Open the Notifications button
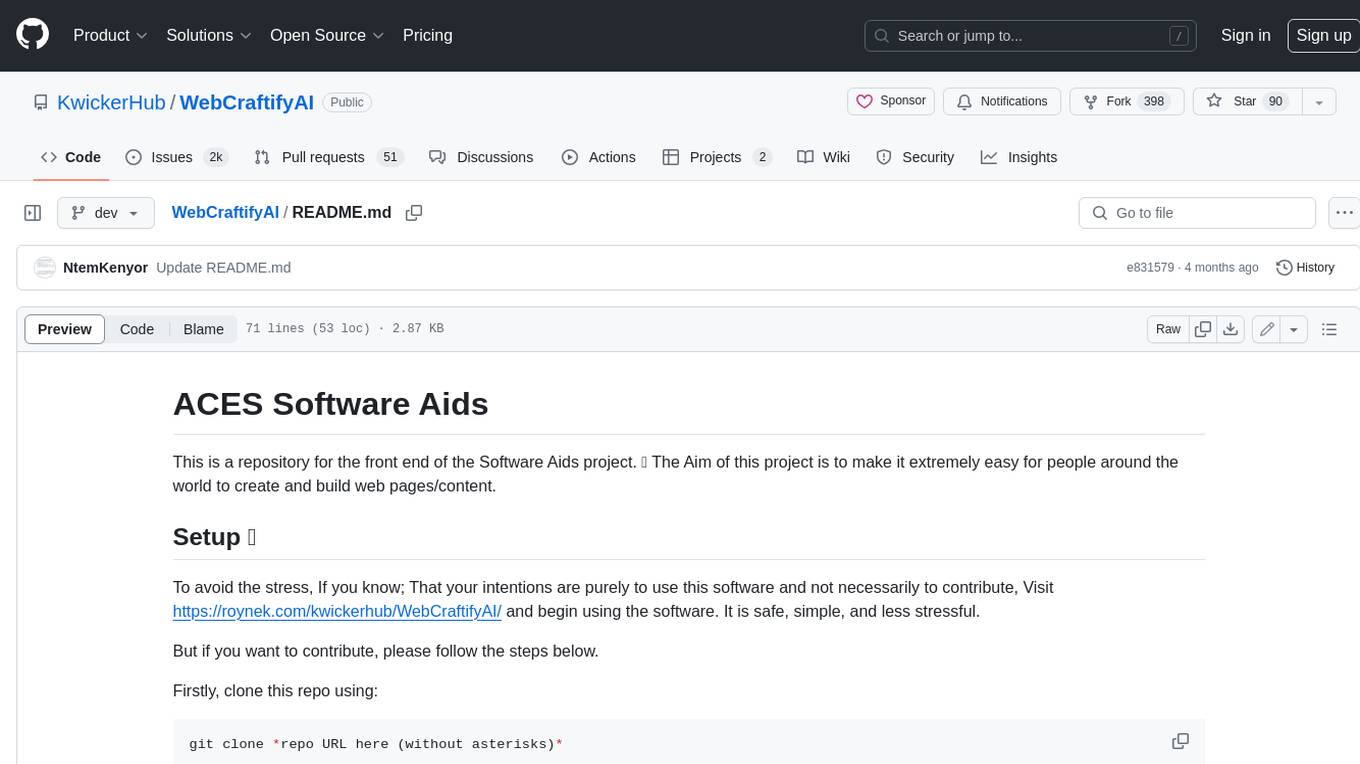 point(1002,101)
